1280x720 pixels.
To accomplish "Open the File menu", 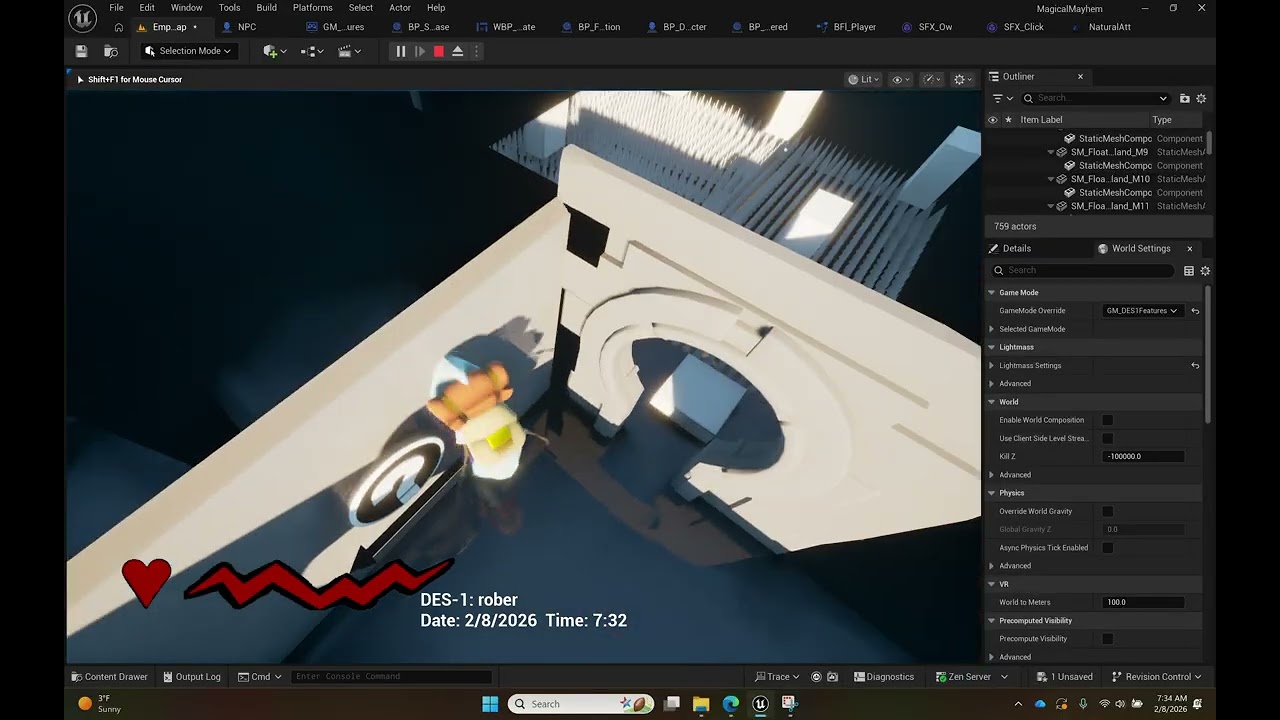I will pyautogui.click(x=117, y=7).
